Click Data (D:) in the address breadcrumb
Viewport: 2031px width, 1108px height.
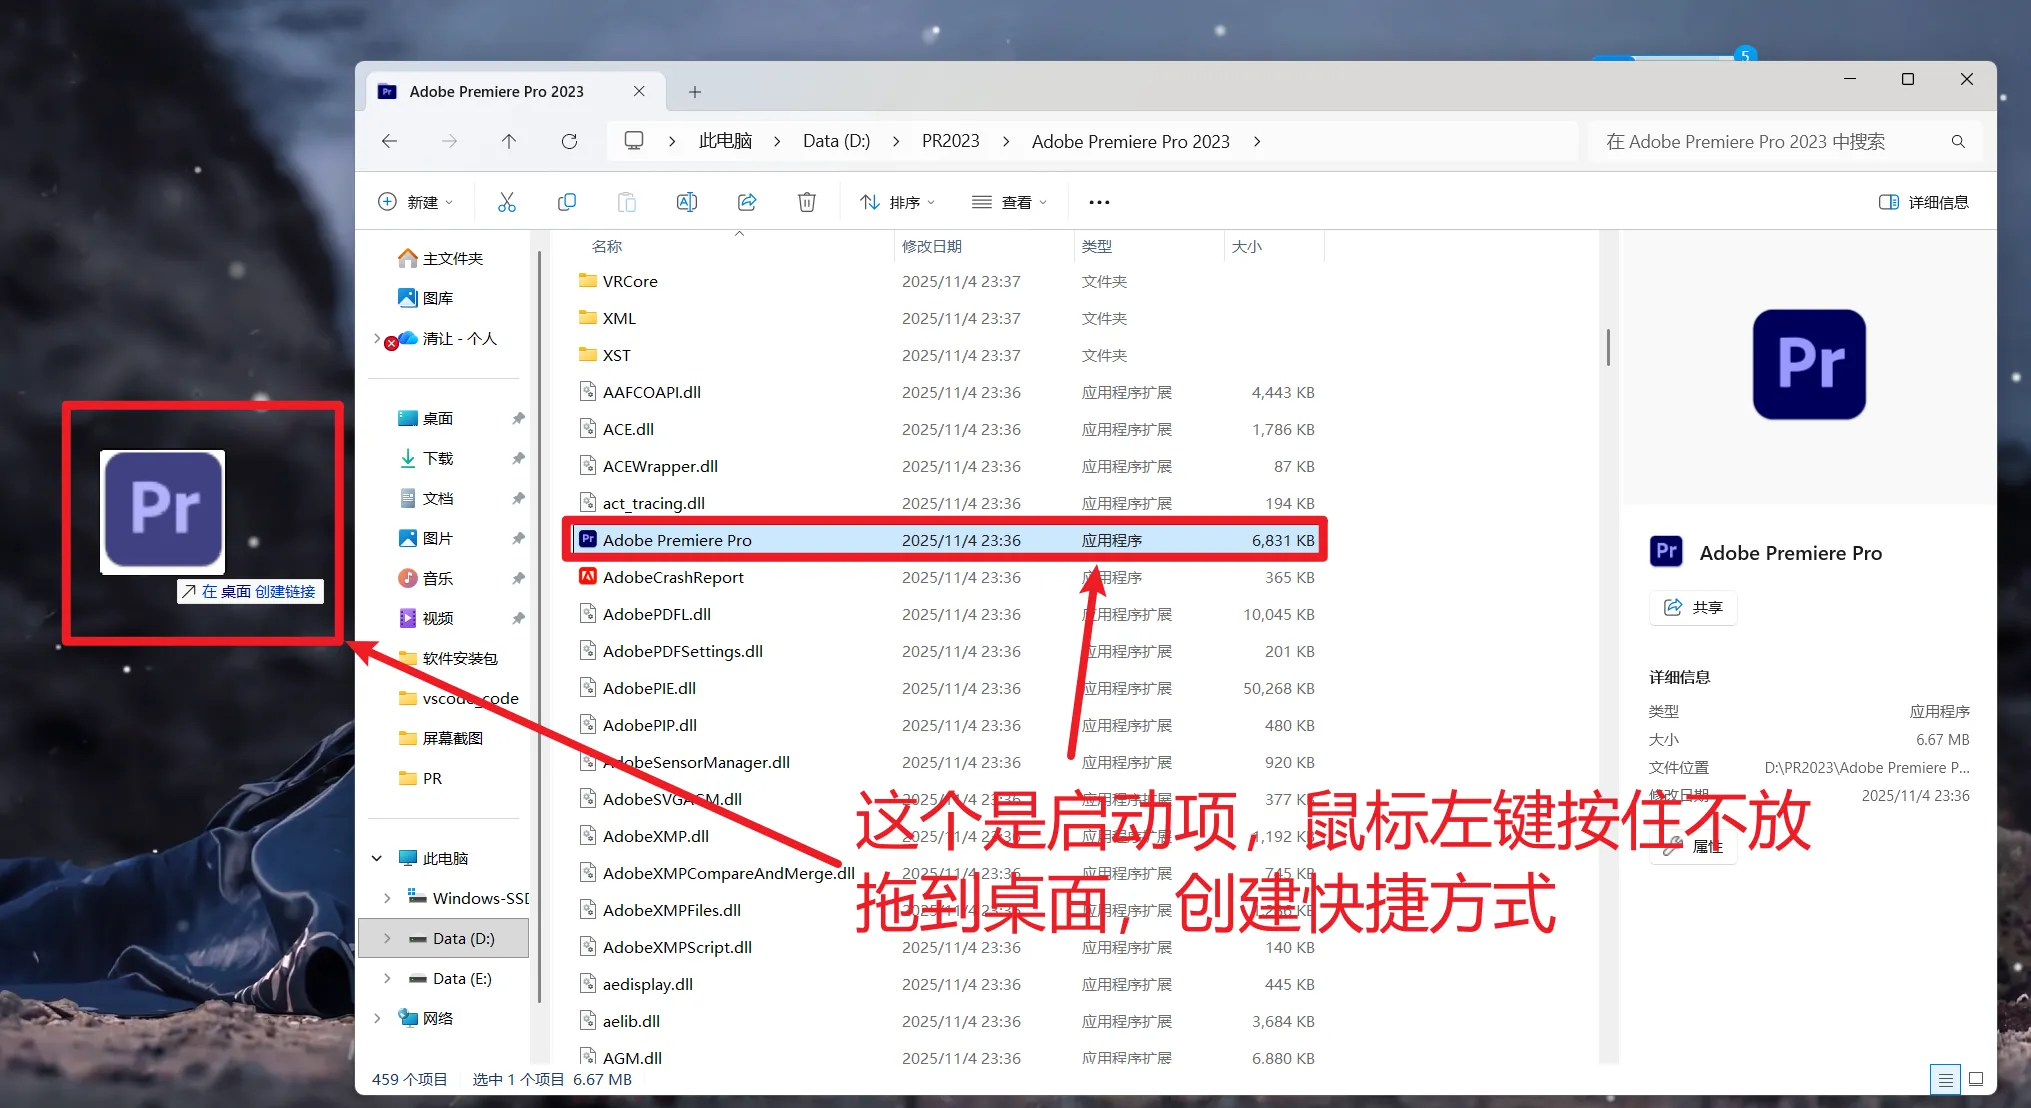[x=836, y=141]
